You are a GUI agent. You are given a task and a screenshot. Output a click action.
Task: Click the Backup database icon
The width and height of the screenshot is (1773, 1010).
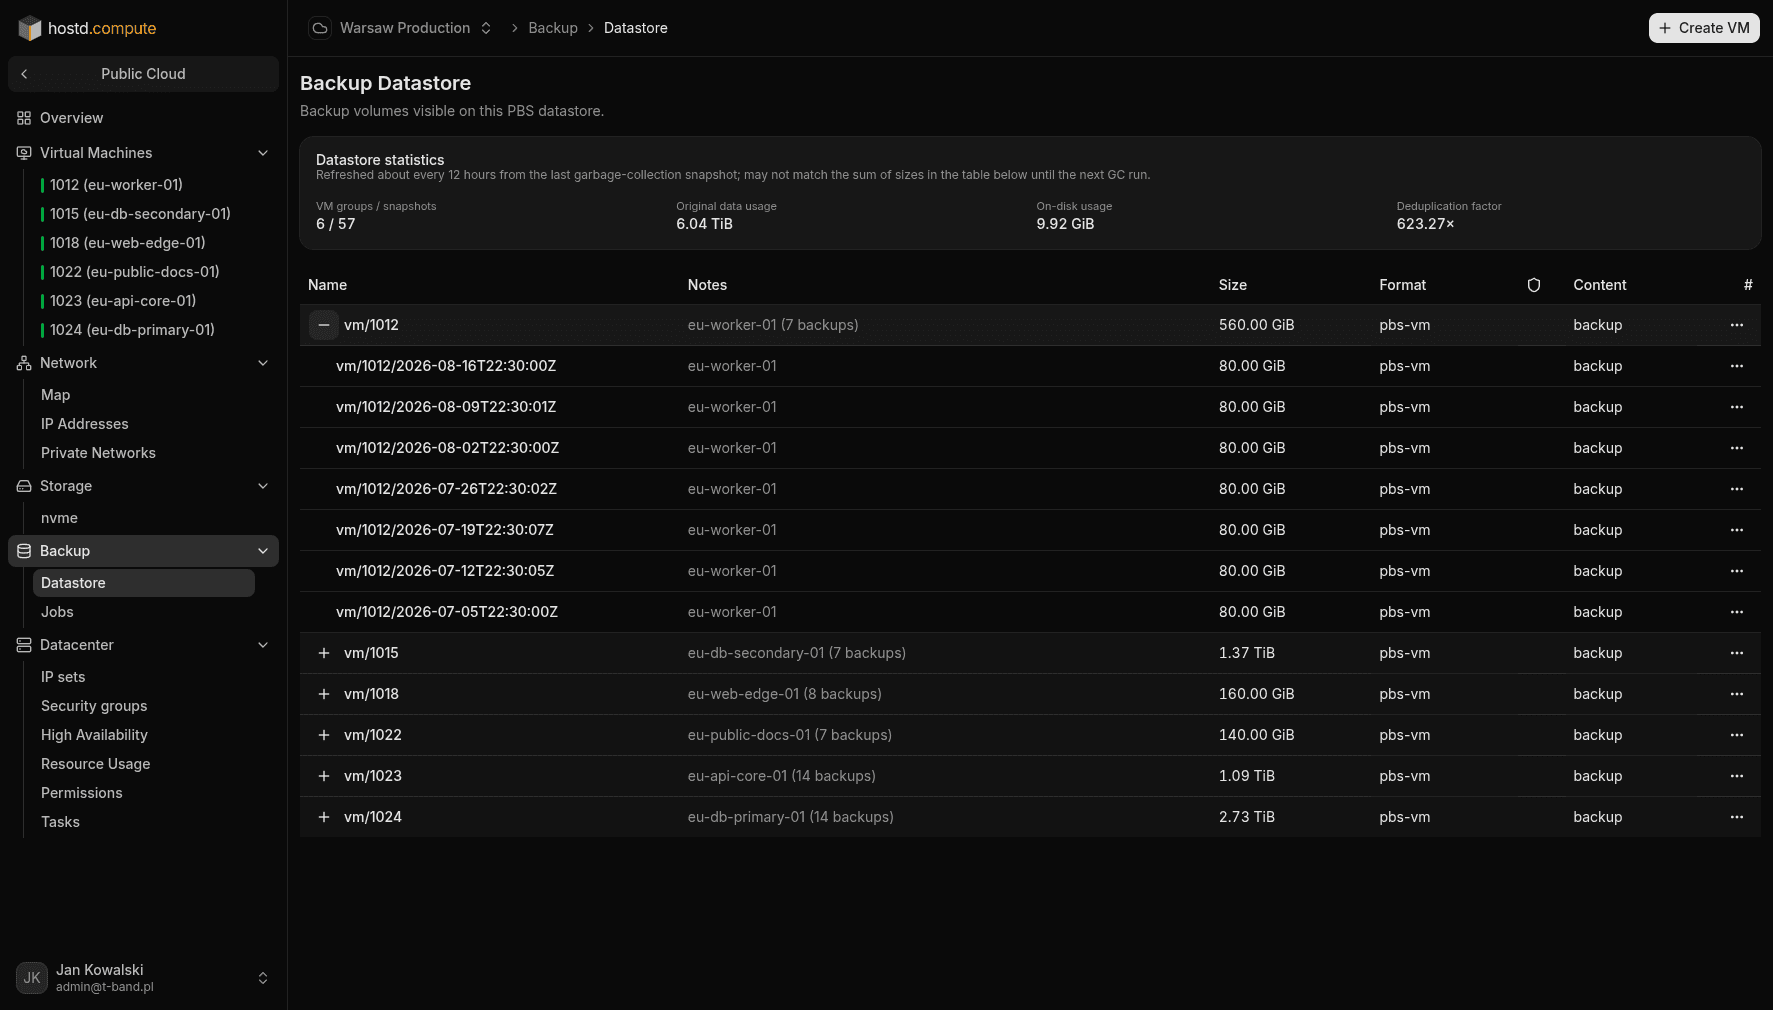pos(24,551)
